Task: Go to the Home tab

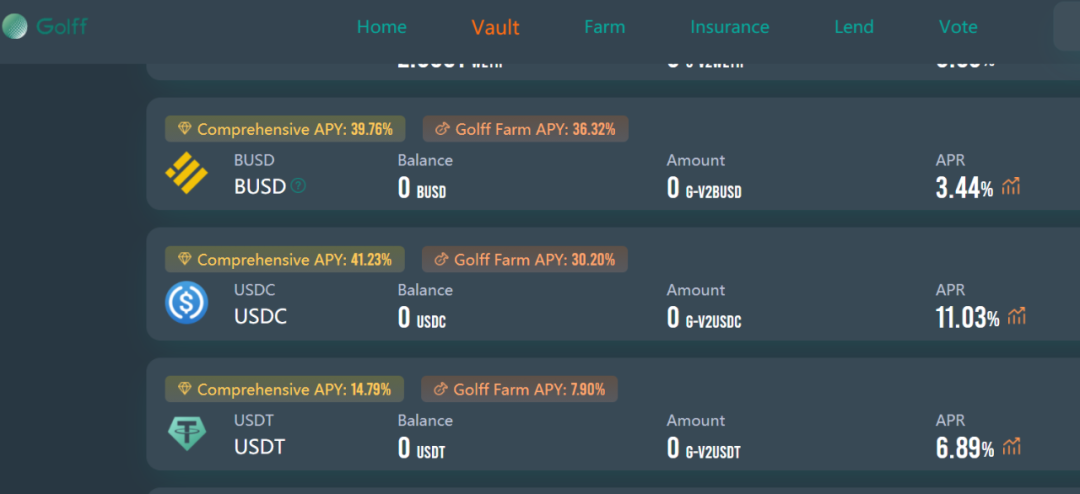Action: point(382,27)
